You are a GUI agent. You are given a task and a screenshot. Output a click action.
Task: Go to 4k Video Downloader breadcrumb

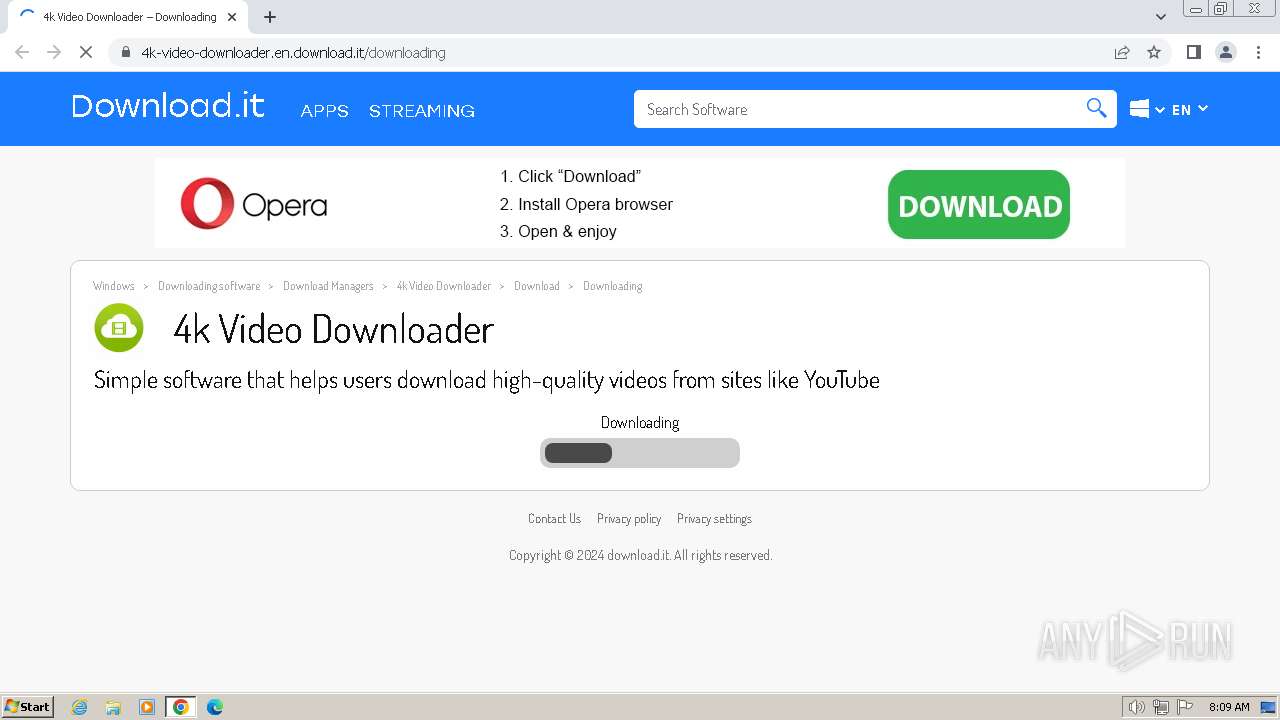(444, 286)
